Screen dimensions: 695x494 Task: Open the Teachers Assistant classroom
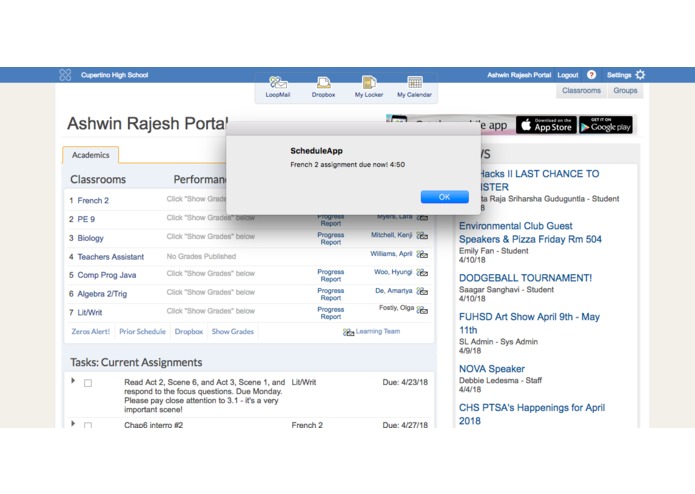tap(111, 257)
